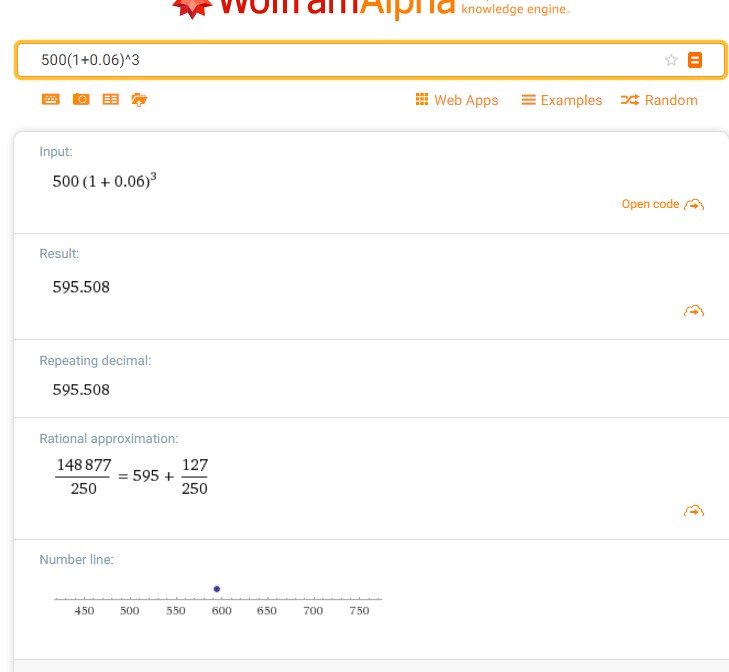This screenshot has height=672, width=729.
Task: Open the Examples menu
Action: click(x=561, y=100)
